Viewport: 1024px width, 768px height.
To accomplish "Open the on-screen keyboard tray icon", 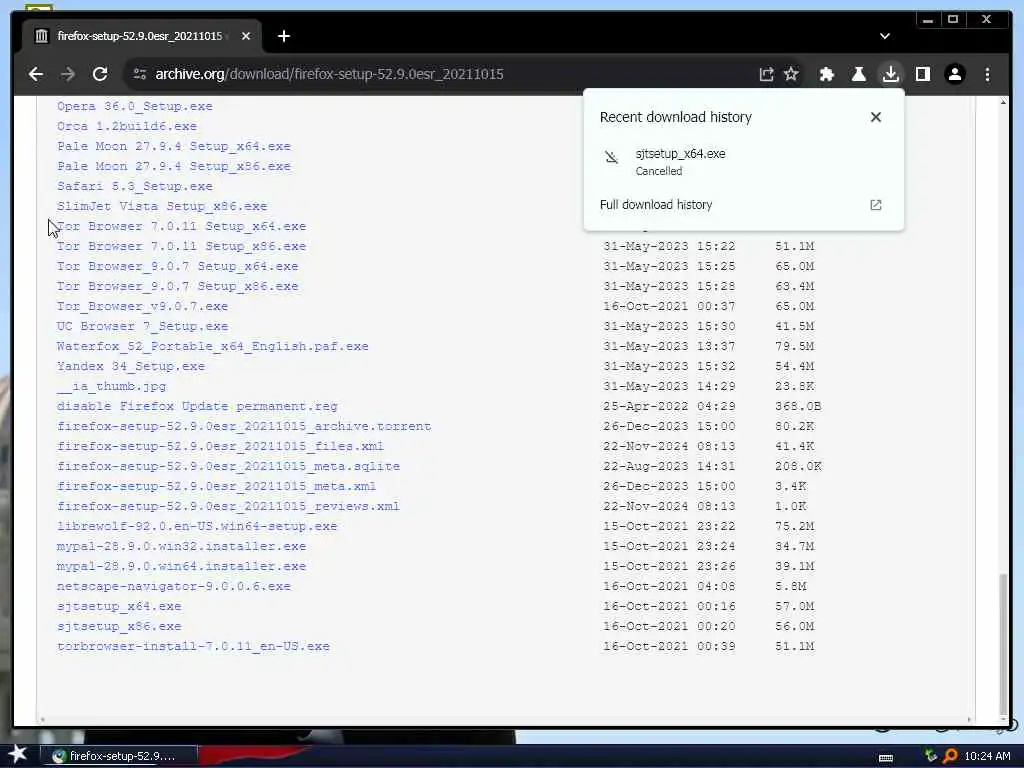I will (886, 758).
